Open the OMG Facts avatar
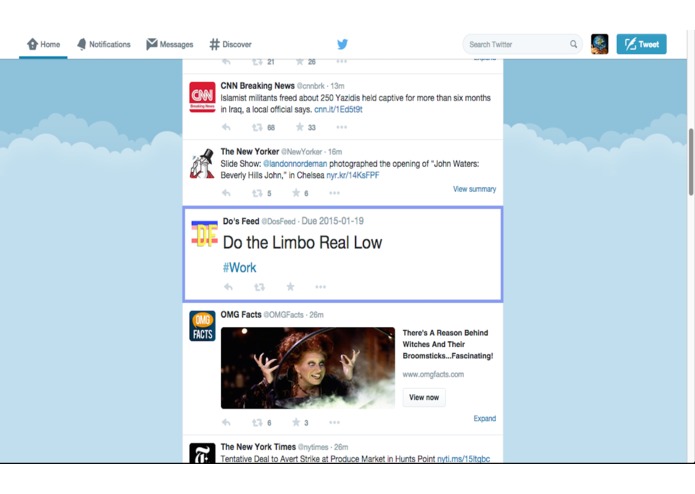Viewport: 695px width, 494px height. (x=202, y=326)
